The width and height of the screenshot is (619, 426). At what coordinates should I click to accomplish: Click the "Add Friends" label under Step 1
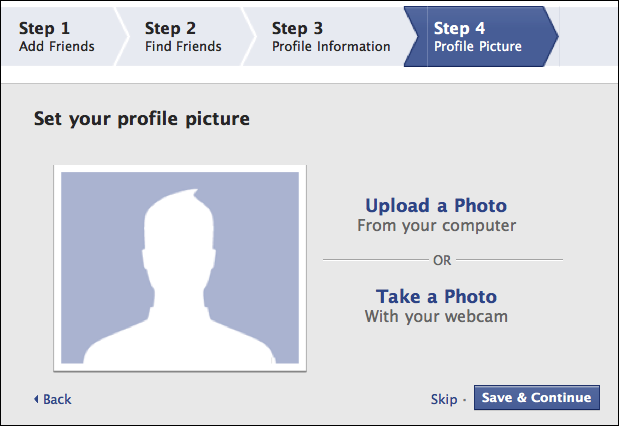click(x=56, y=46)
